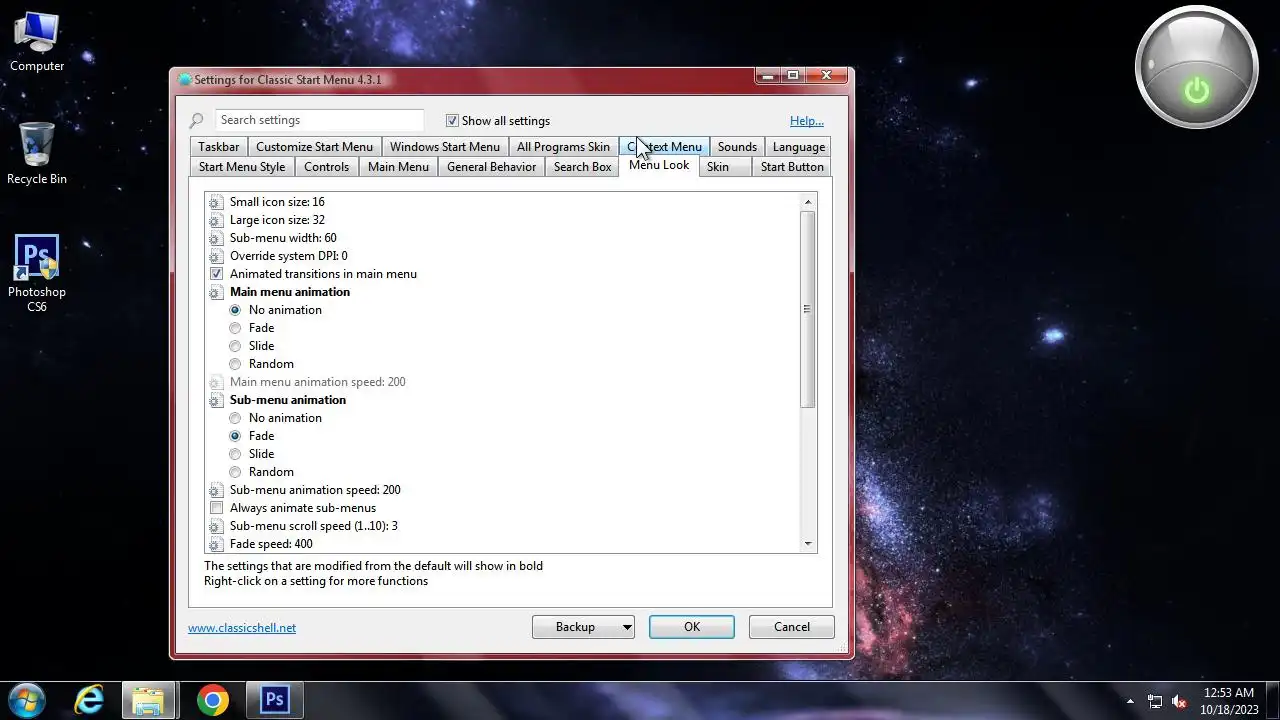The image size is (1280, 720).
Task: Switch to the Main Menu tab
Action: [x=398, y=167]
